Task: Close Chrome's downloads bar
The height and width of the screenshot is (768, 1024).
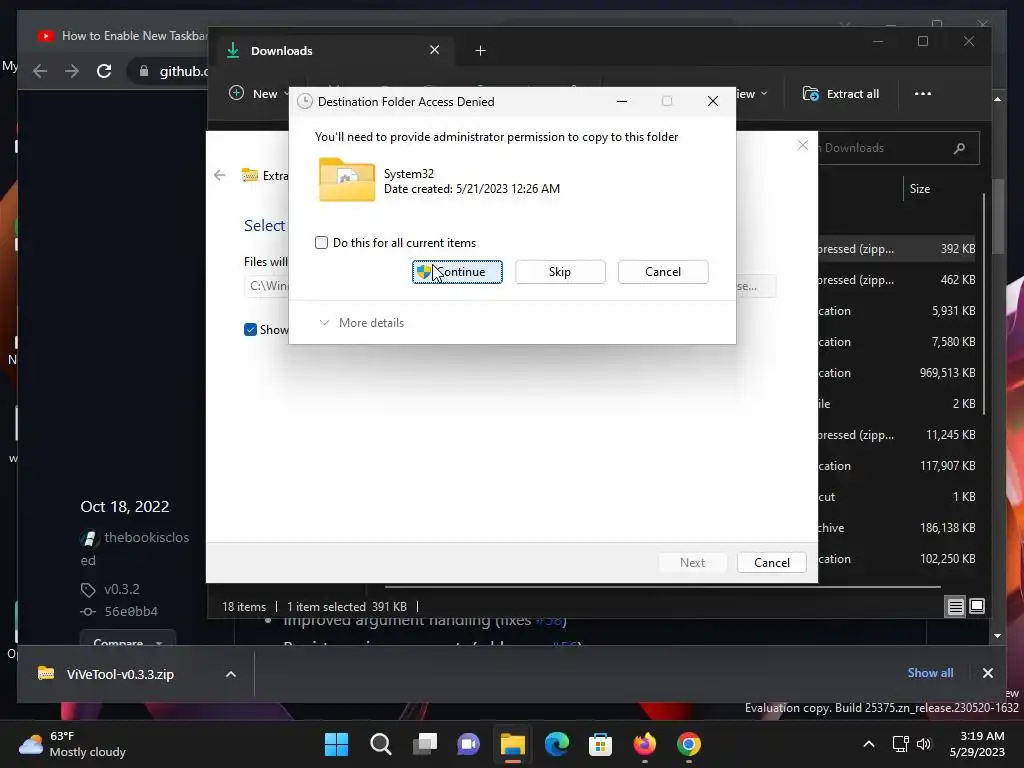Action: tap(987, 673)
